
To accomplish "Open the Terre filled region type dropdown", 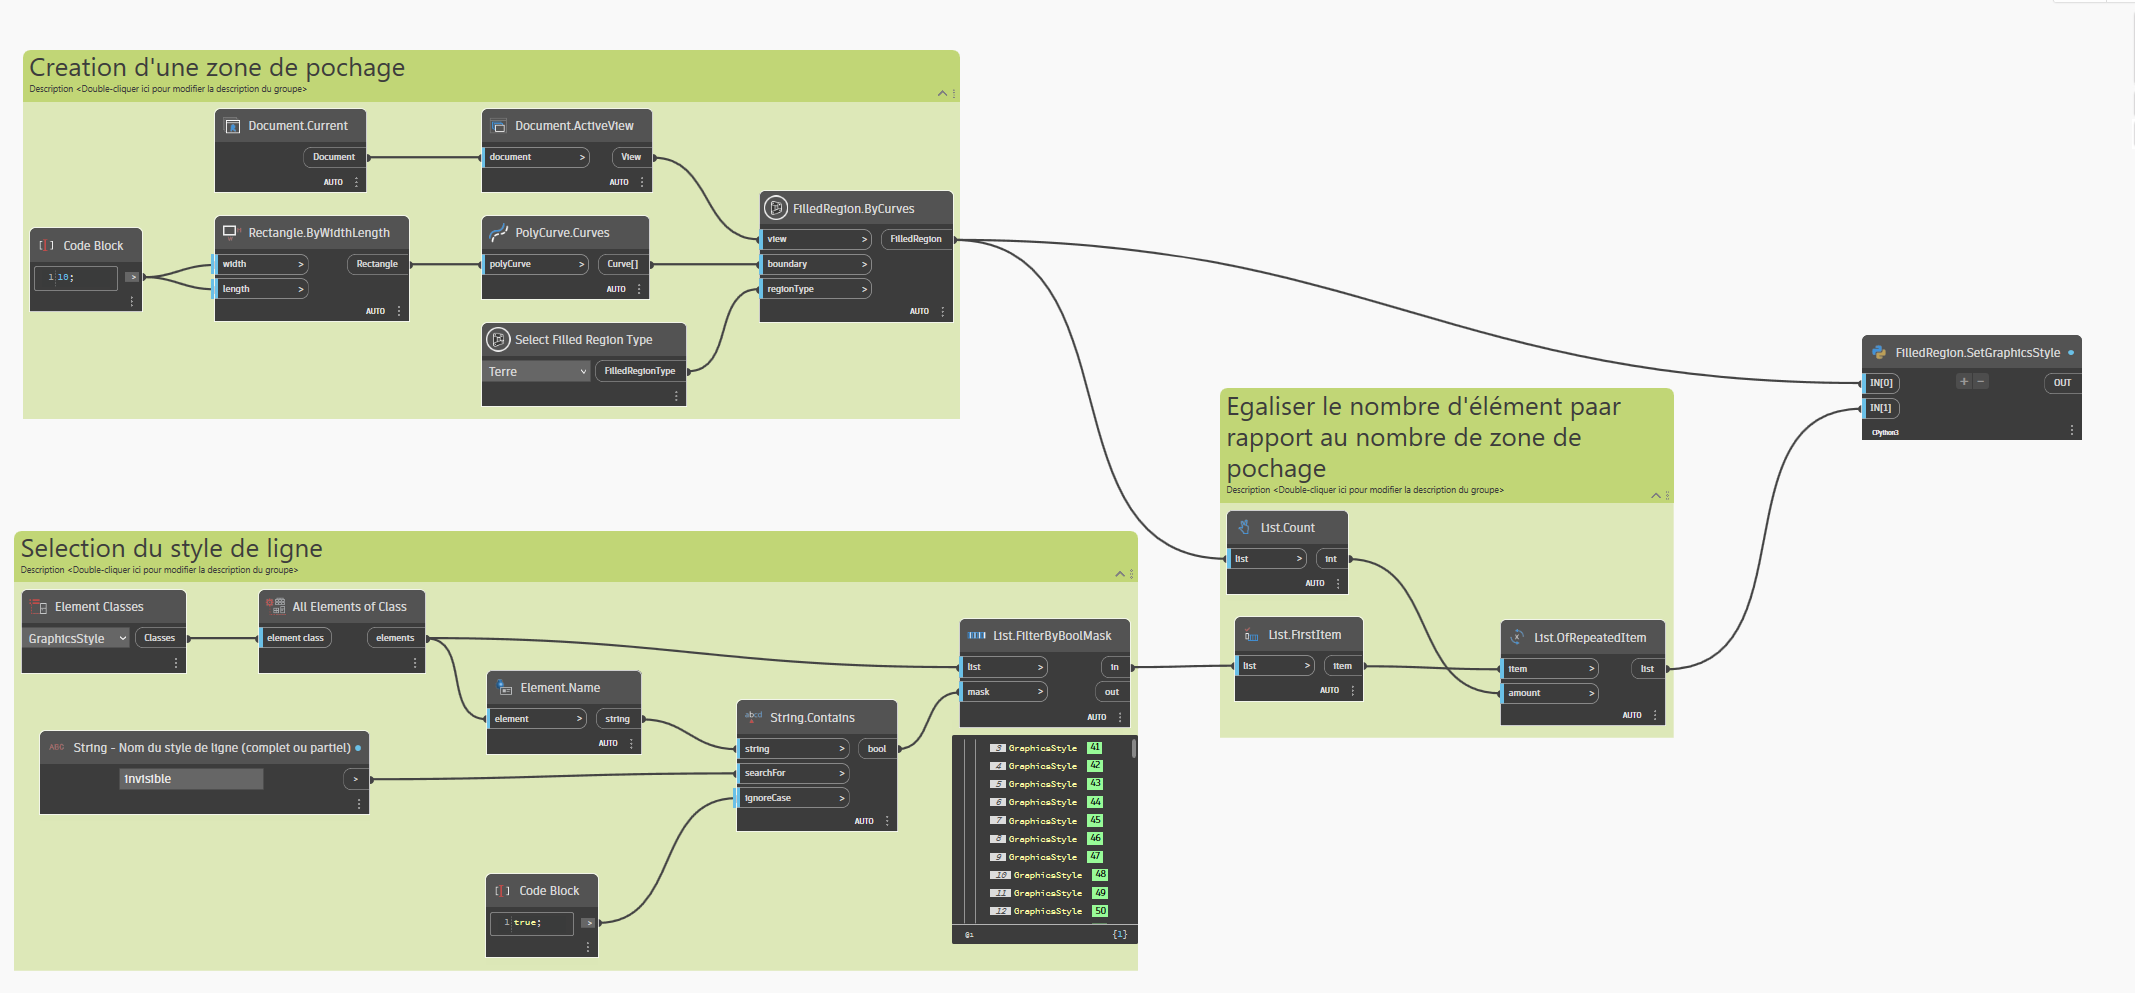I will 537,371.
